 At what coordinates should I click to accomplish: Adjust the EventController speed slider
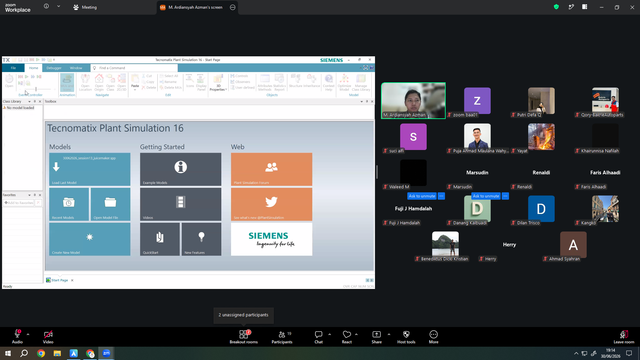(x=36, y=89)
